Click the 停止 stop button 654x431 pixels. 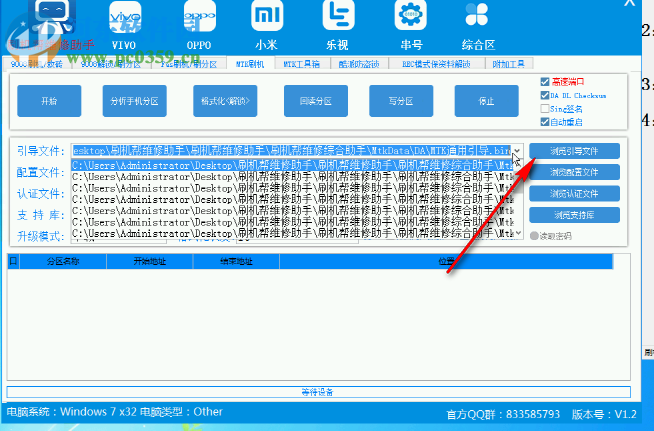(486, 101)
